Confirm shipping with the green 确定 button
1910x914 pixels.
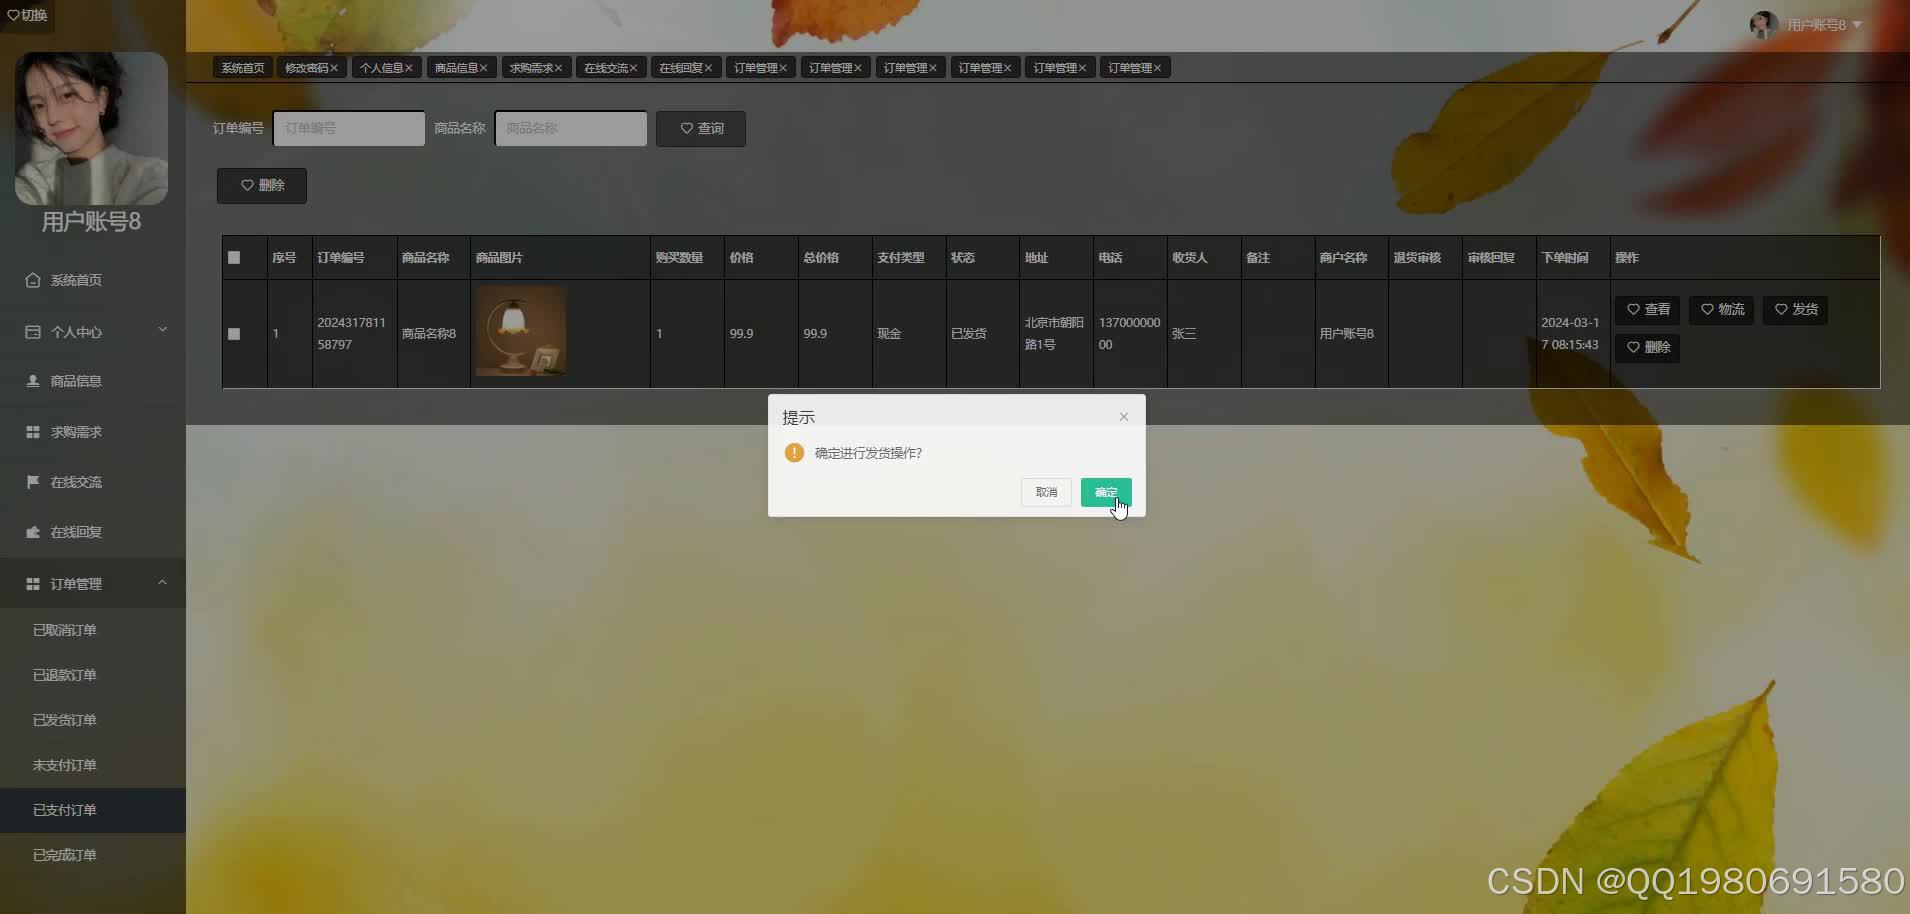point(1106,492)
